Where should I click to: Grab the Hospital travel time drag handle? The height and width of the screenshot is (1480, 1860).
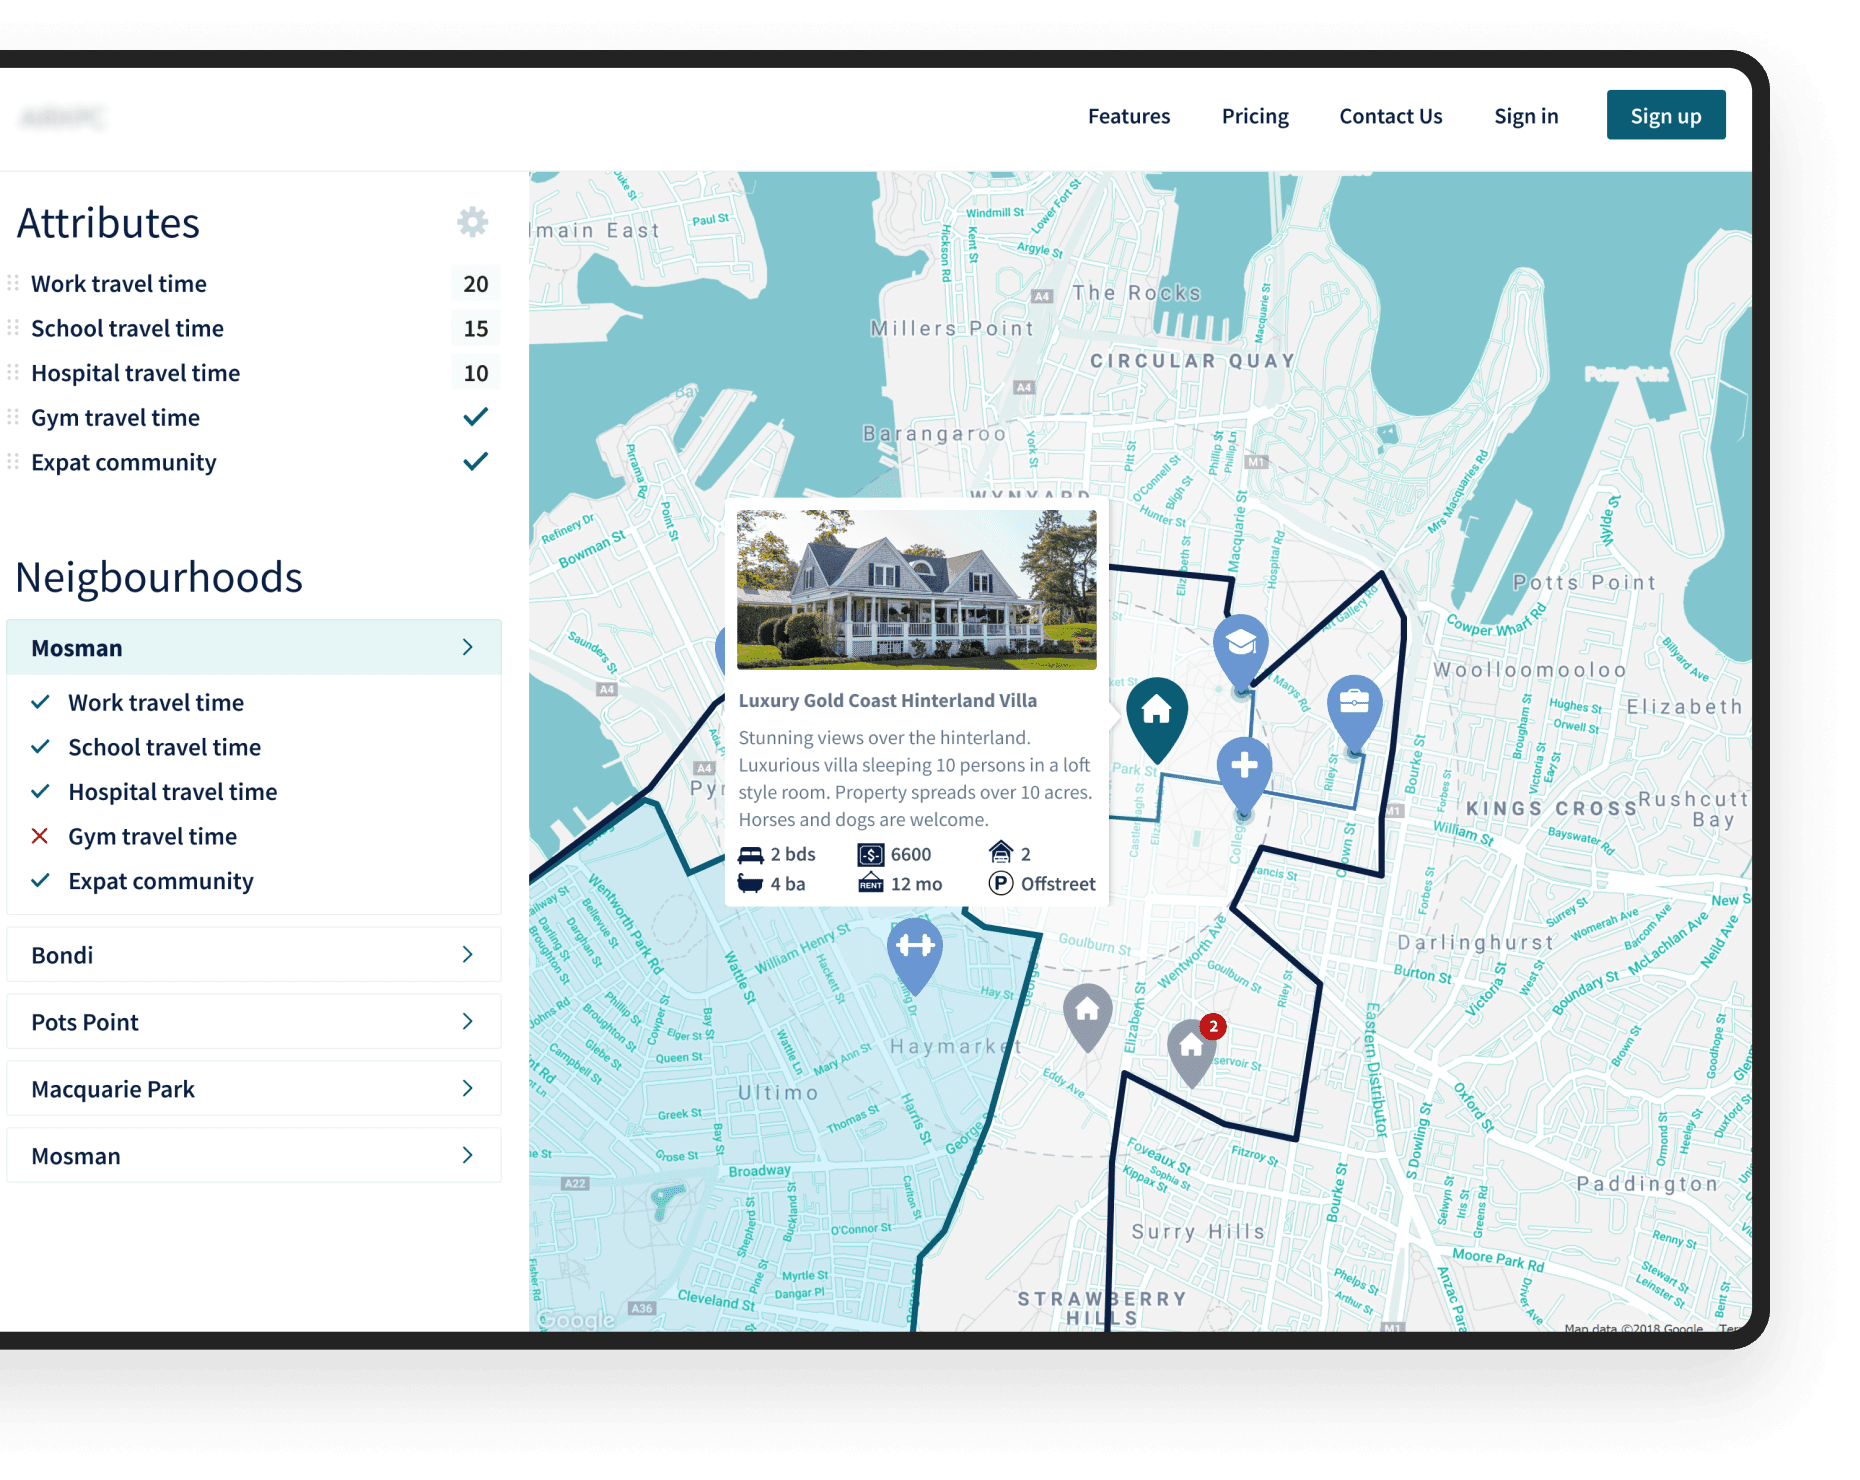pyautogui.click(x=13, y=373)
